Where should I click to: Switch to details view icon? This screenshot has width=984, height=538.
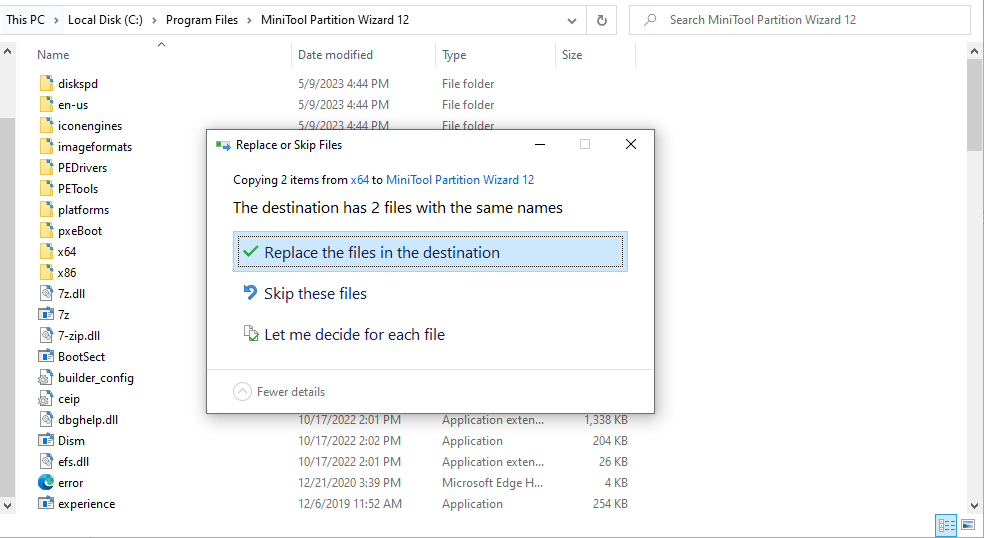tap(946, 525)
